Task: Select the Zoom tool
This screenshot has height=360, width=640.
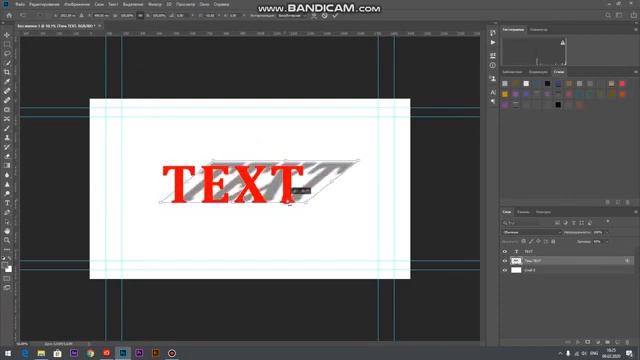Action: [x=7, y=240]
